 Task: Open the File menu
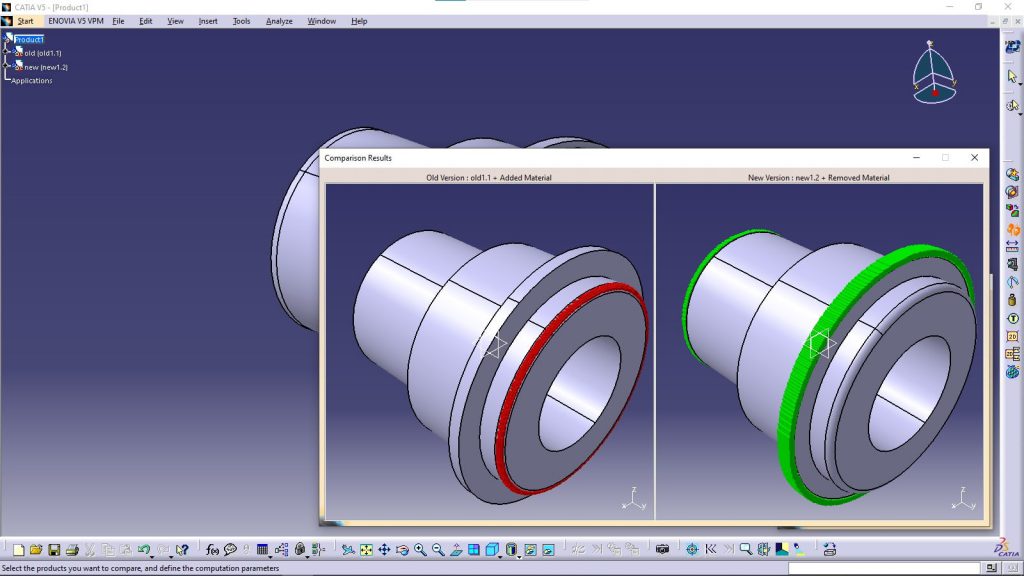click(x=118, y=21)
